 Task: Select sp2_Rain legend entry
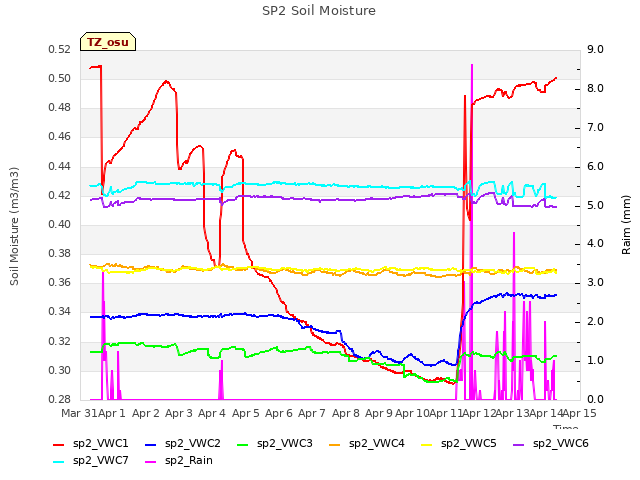tap(179, 461)
